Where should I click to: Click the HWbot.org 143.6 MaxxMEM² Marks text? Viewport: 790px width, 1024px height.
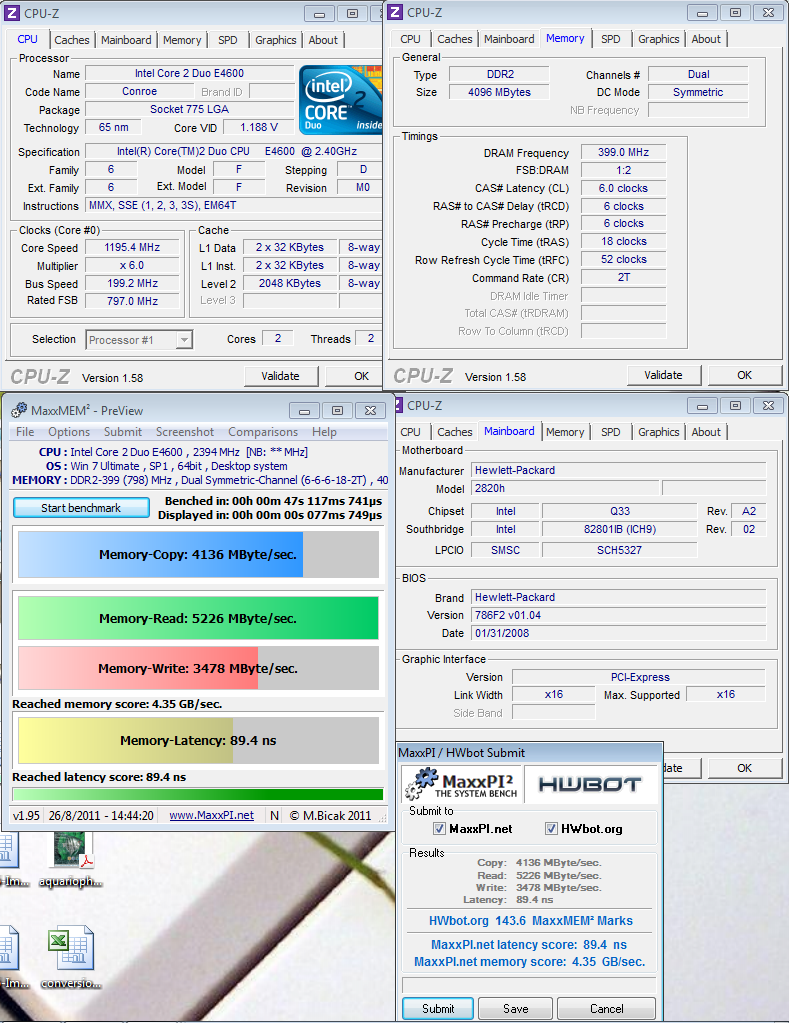pyautogui.click(x=530, y=920)
